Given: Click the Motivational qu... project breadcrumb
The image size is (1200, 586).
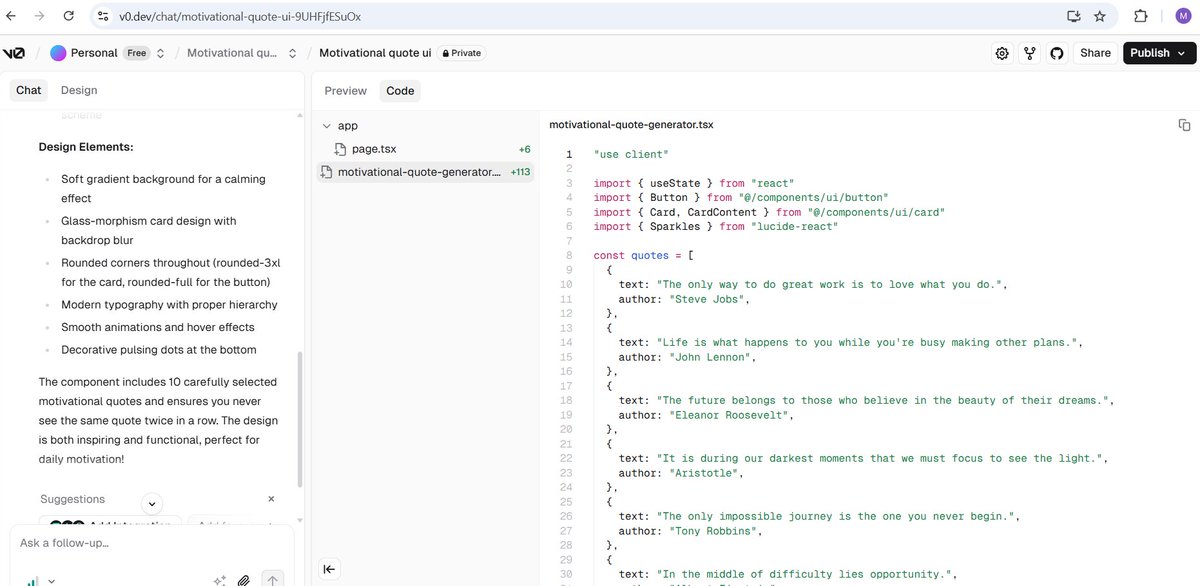Looking at the screenshot, I should tap(233, 53).
